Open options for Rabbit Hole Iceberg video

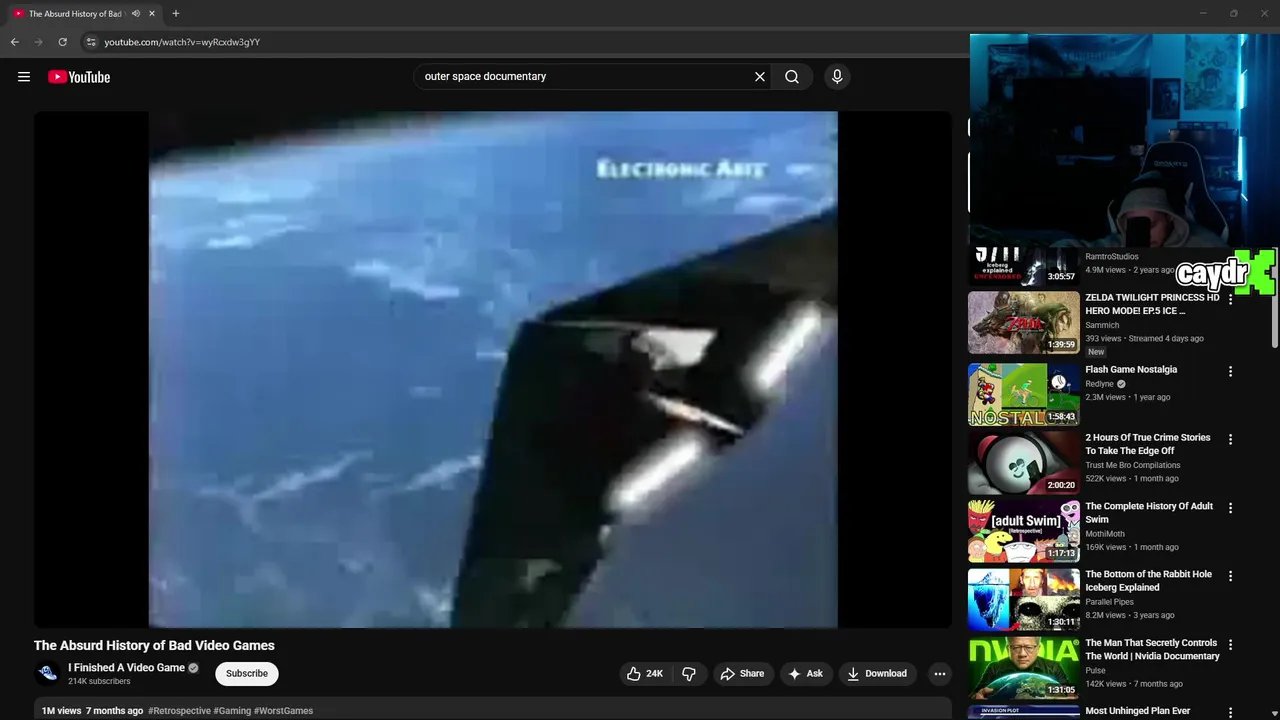1231,576
